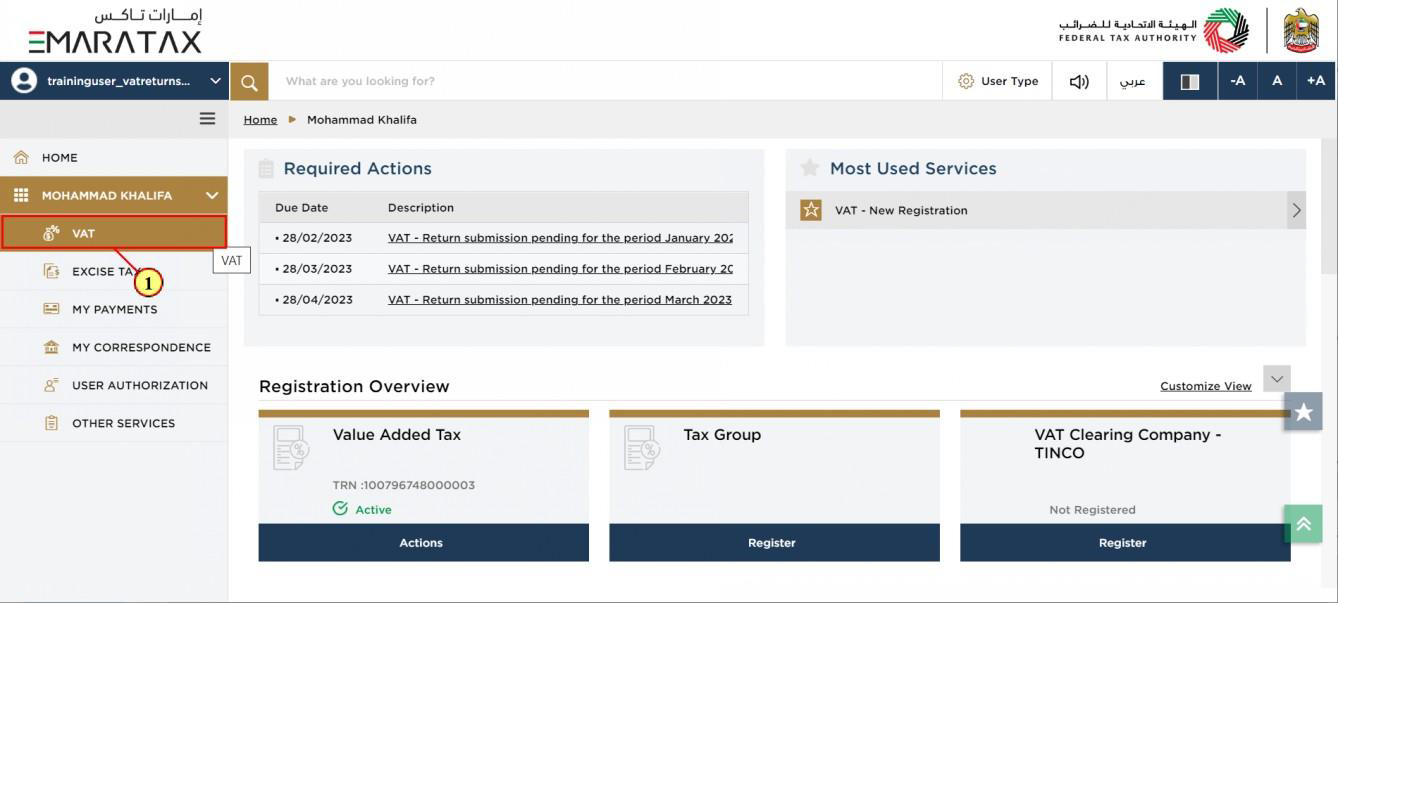Image resolution: width=1414 pixels, height=801 pixels.
Task: Toggle the high contrast view icon
Action: (1190, 81)
